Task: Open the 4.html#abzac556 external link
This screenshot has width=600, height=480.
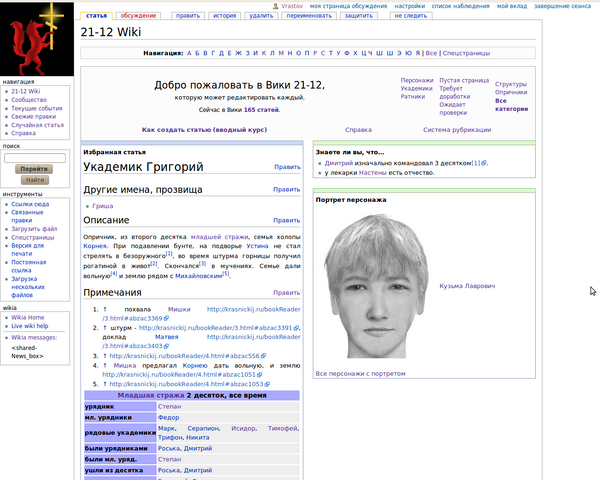Action: (188, 356)
